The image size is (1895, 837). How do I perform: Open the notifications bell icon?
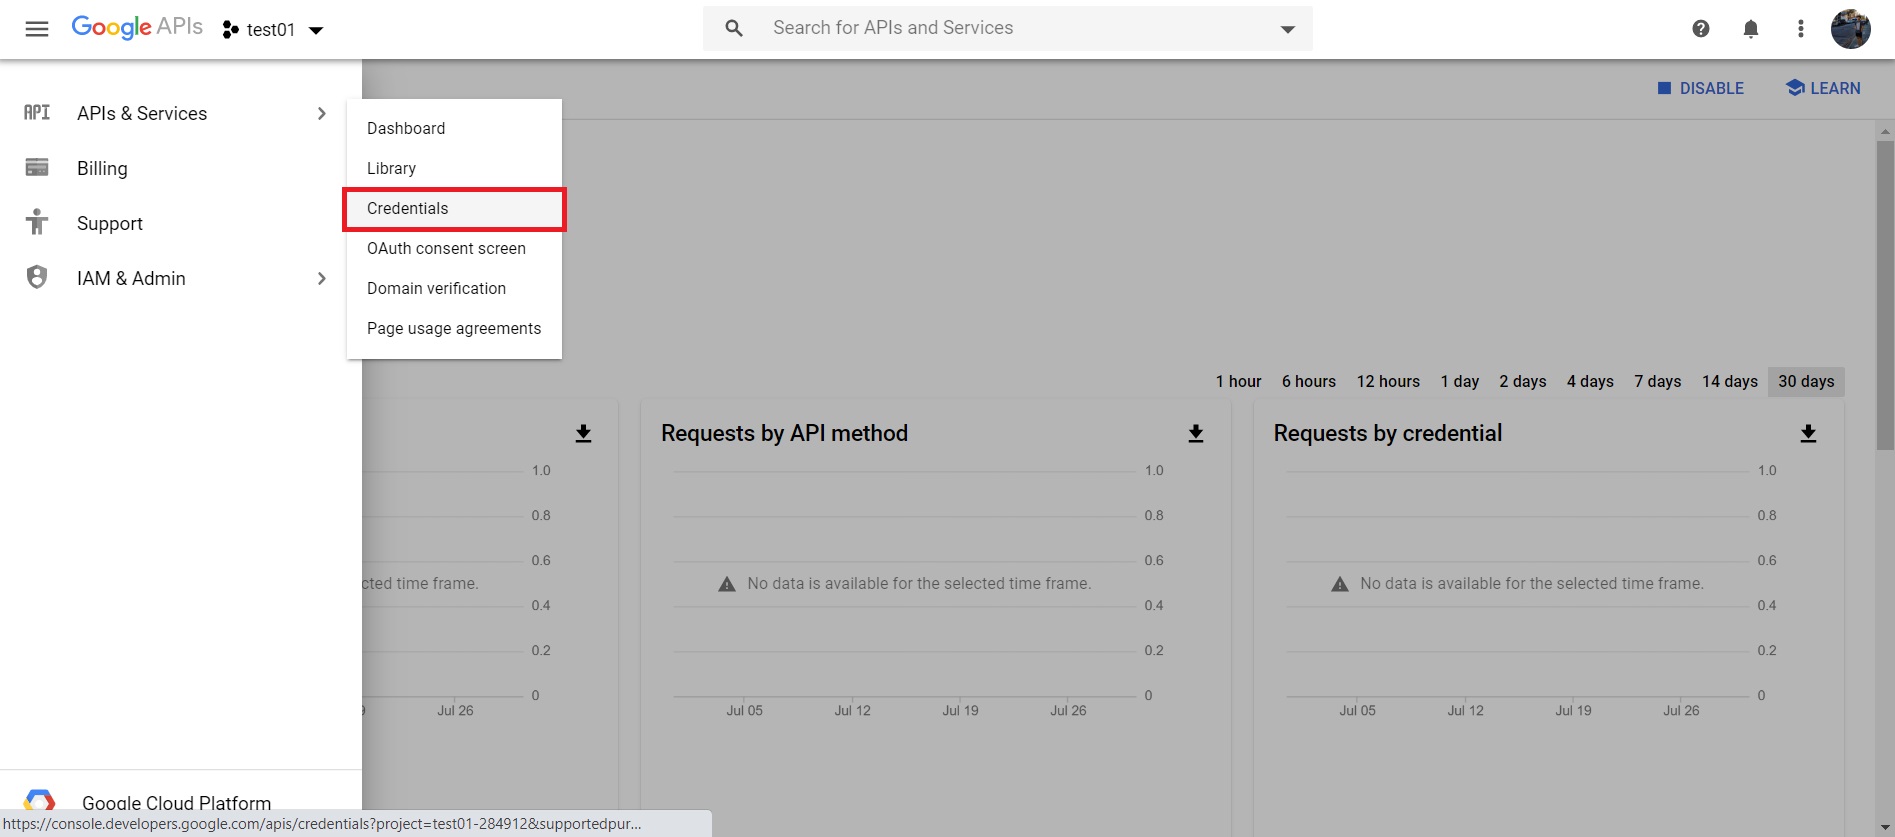(1750, 29)
